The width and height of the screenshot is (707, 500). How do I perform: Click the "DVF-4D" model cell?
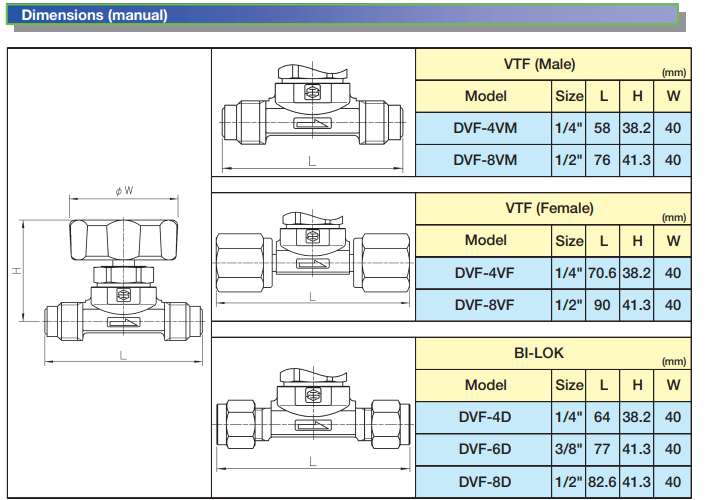click(x=485, y=417)
